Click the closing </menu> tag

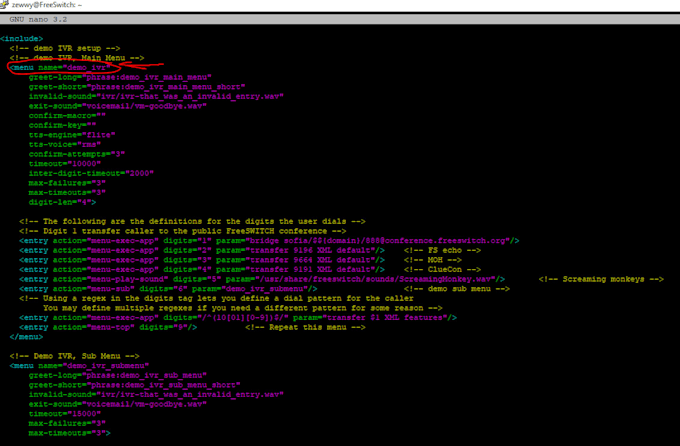tap(26, 337)
